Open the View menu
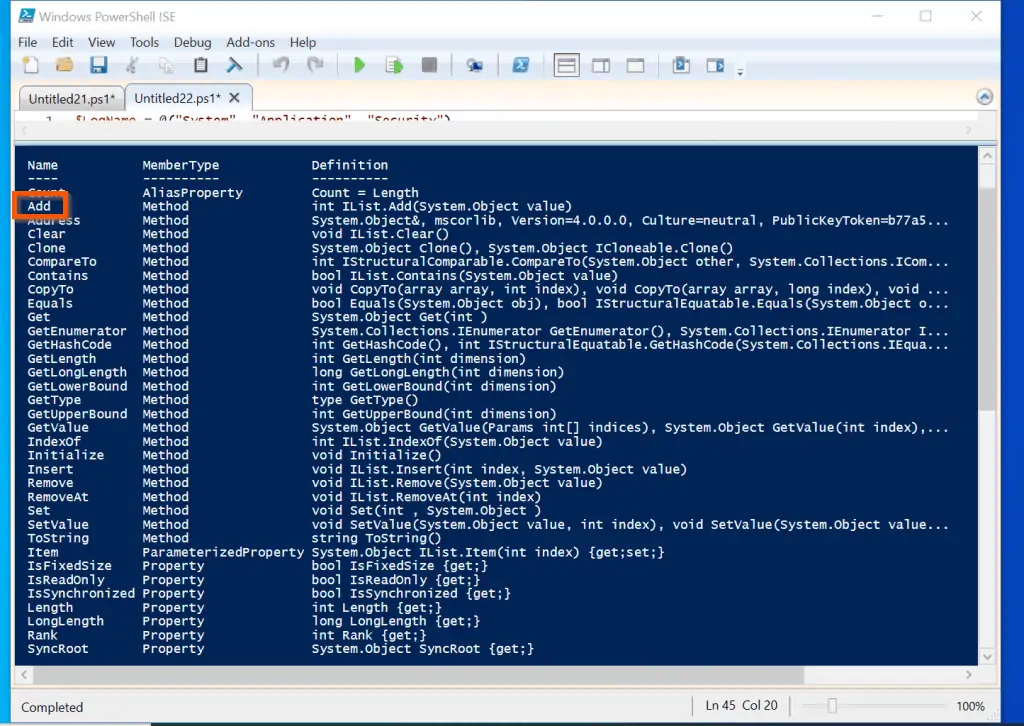Screen dimensions: 1024x726 tap(101, 42)
